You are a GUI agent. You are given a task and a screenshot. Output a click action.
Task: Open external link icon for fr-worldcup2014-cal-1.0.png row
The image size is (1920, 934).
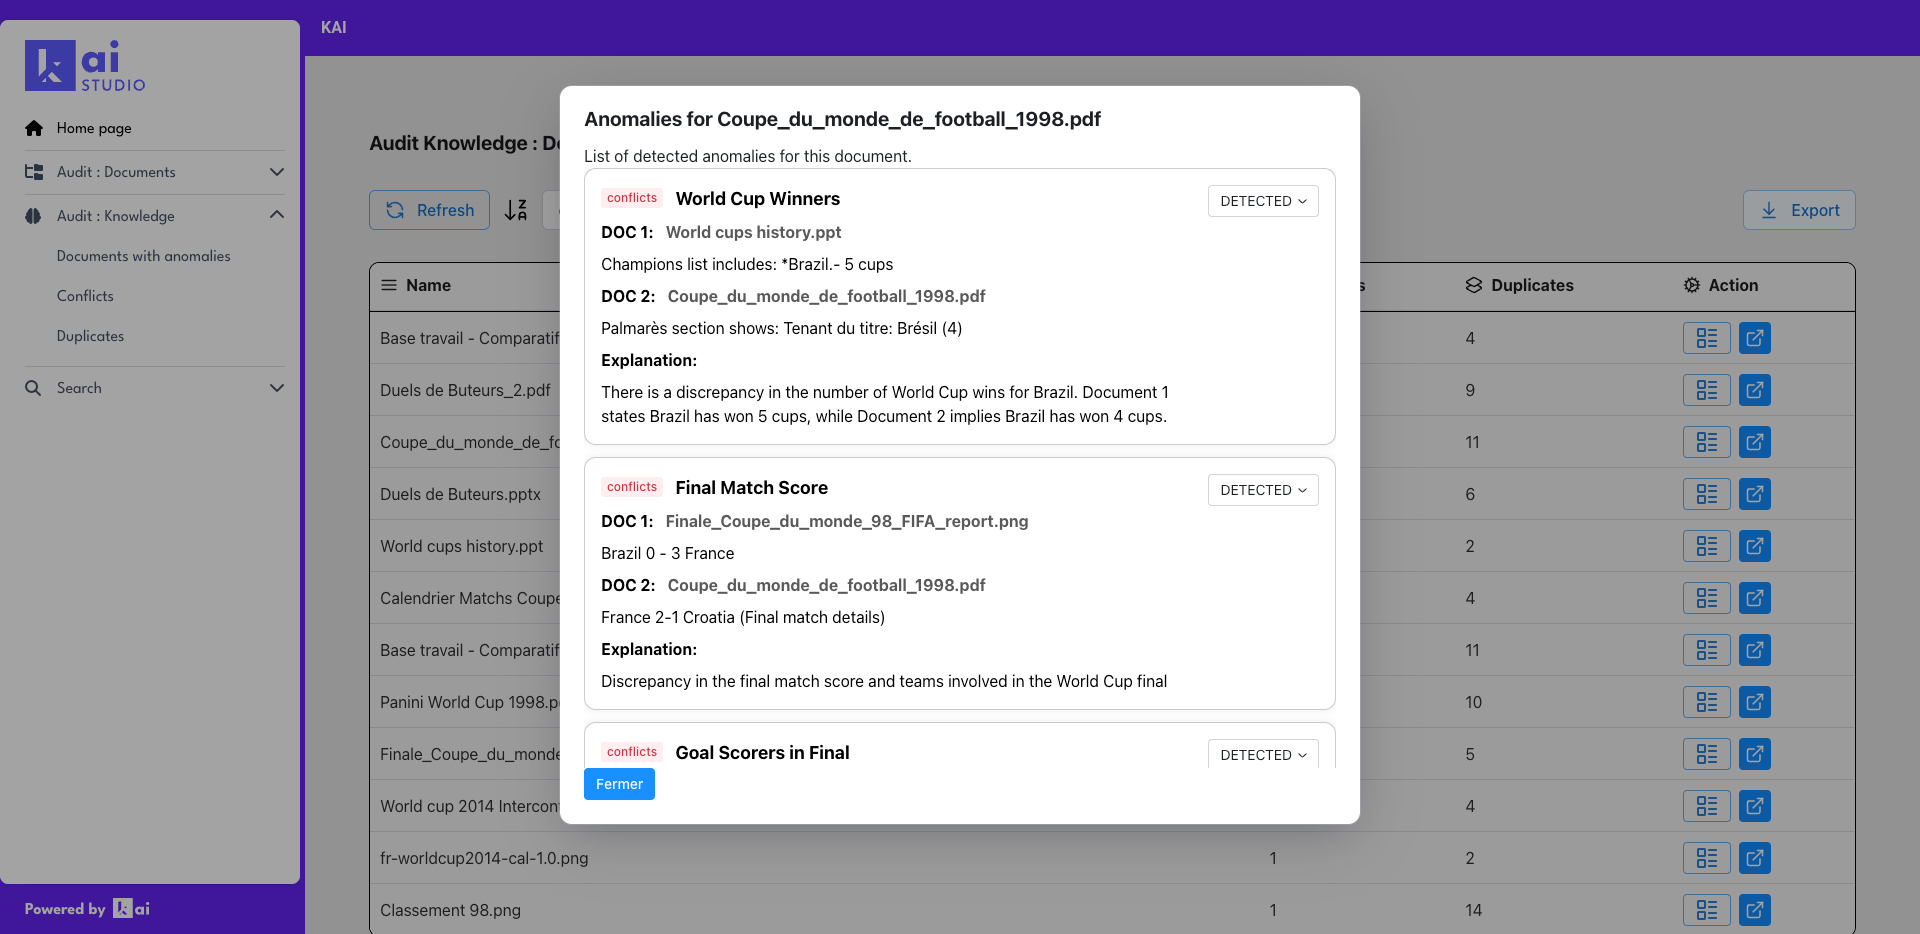(1755, 858)
